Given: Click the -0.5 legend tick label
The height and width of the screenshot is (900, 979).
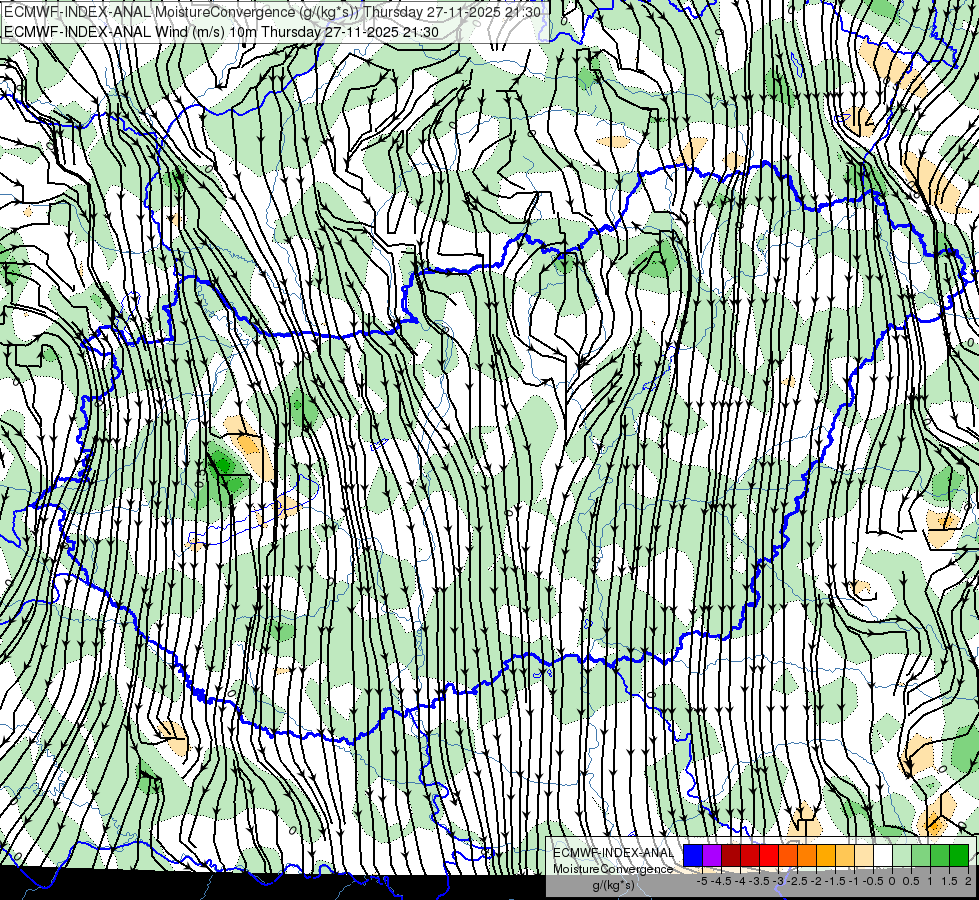Looking at the screenshot, I should coord(873,881).
